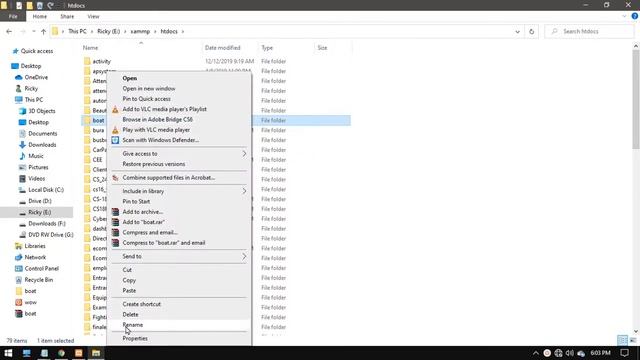Choose Create shortcut in context menu
This screenshot has height=360, width=640.
[142, 304]
